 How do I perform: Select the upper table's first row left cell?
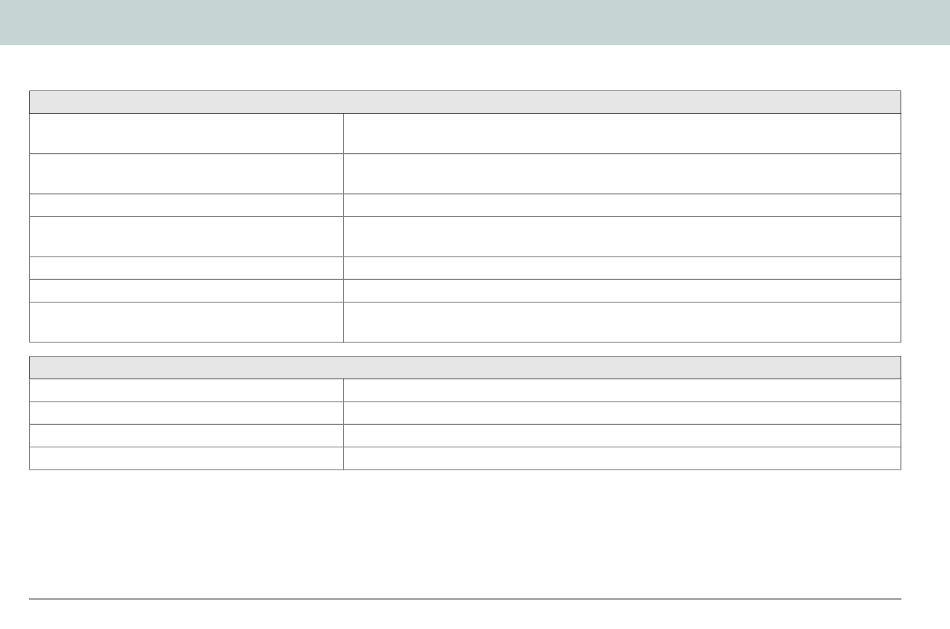(x=187, y=133)
